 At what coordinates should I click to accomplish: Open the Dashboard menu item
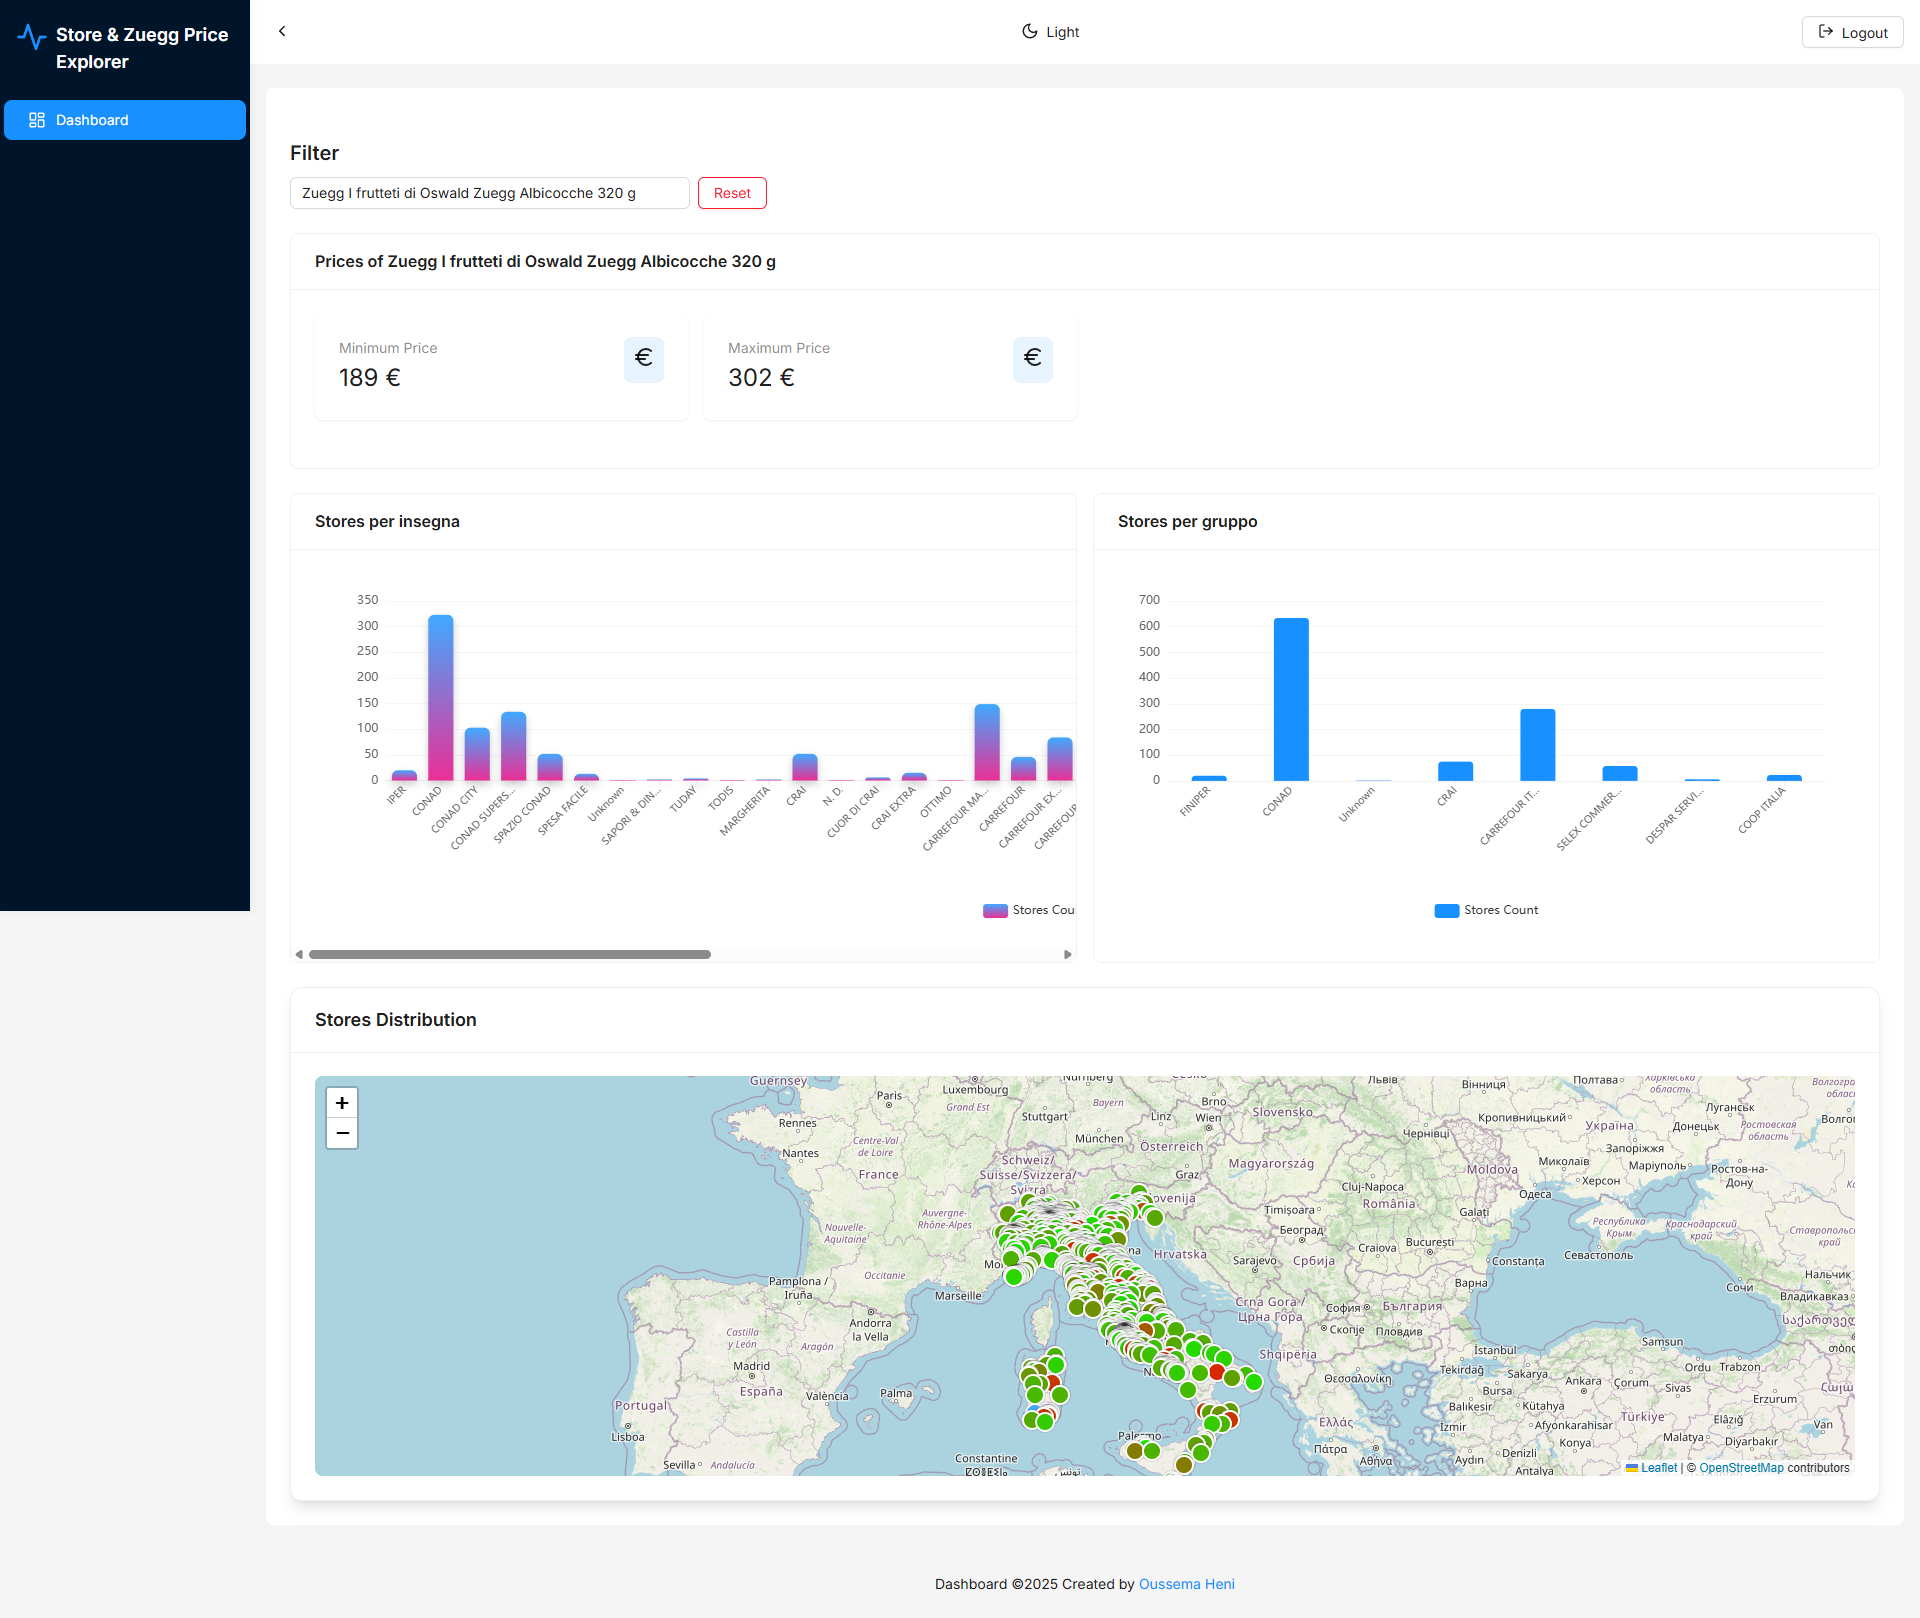(x=125, y=120)
